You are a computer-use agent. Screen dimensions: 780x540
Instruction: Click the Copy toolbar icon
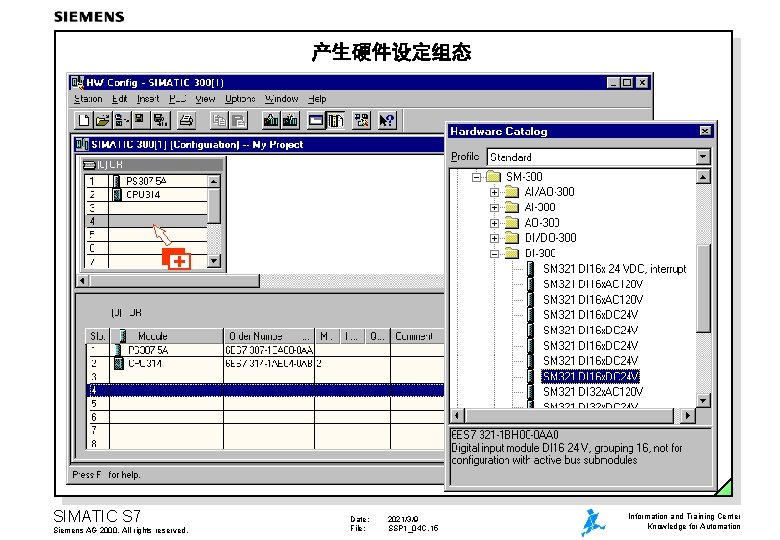tap(218, 120)
